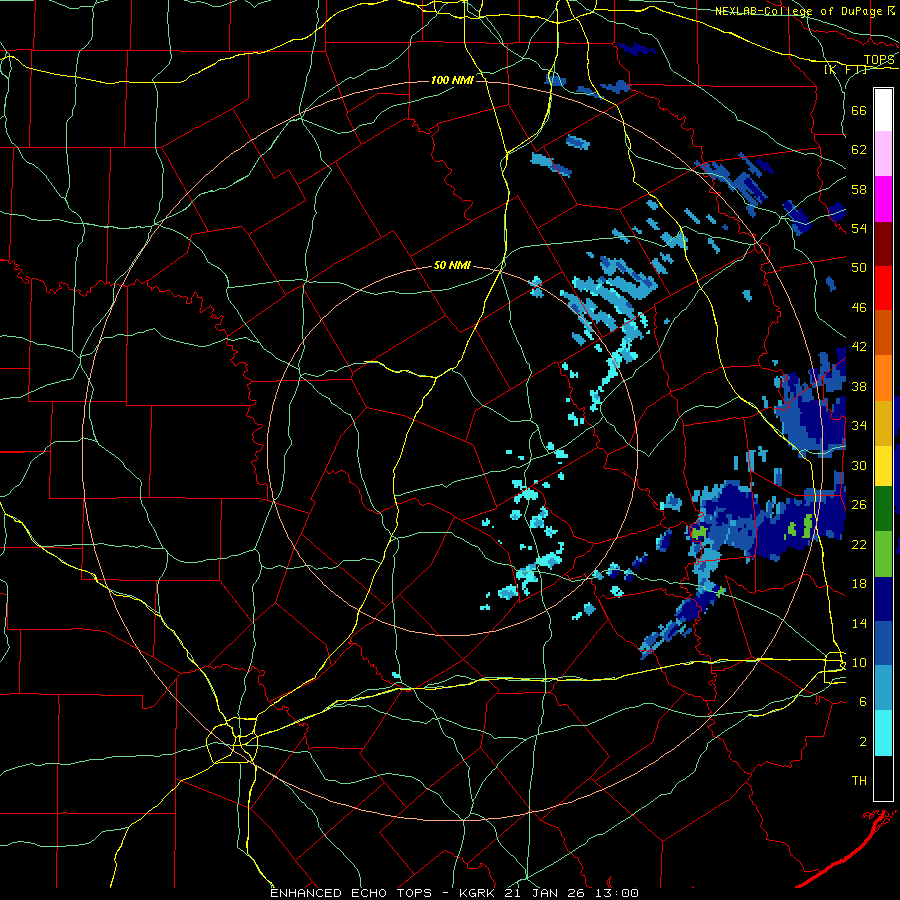Select the "62" legend value

859,150
